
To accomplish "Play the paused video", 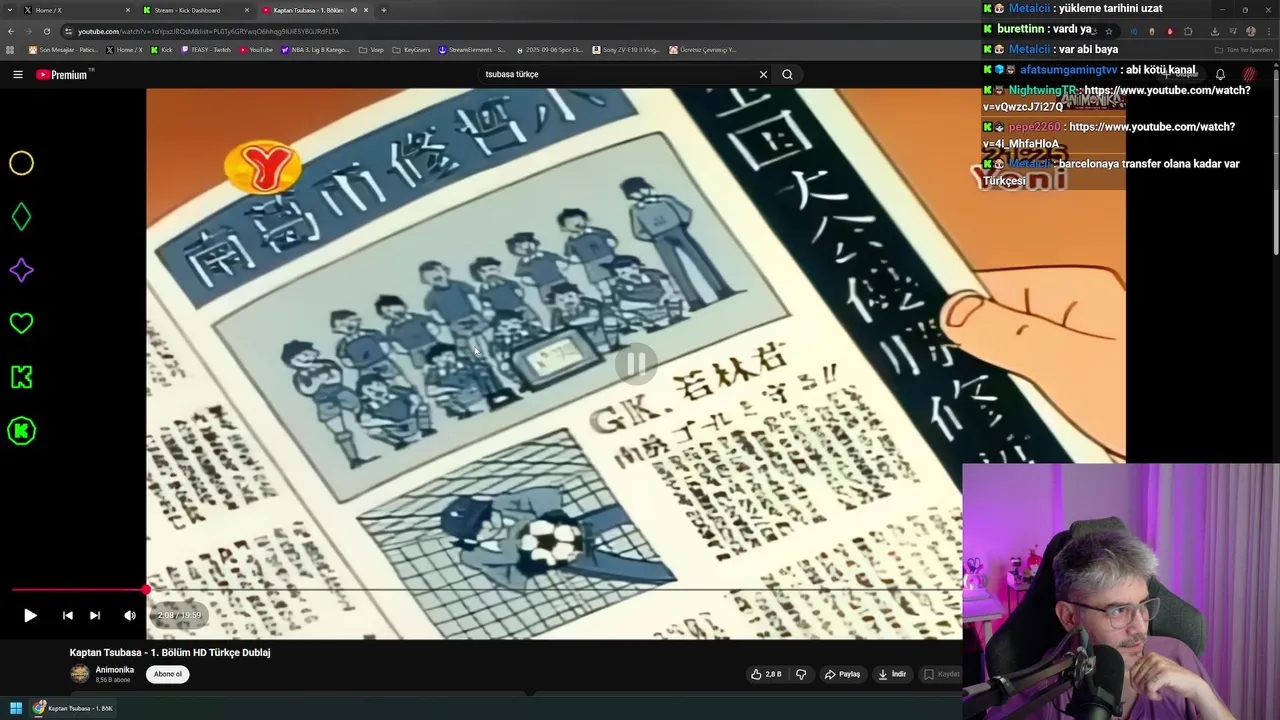I will click(x=30, y=615).
